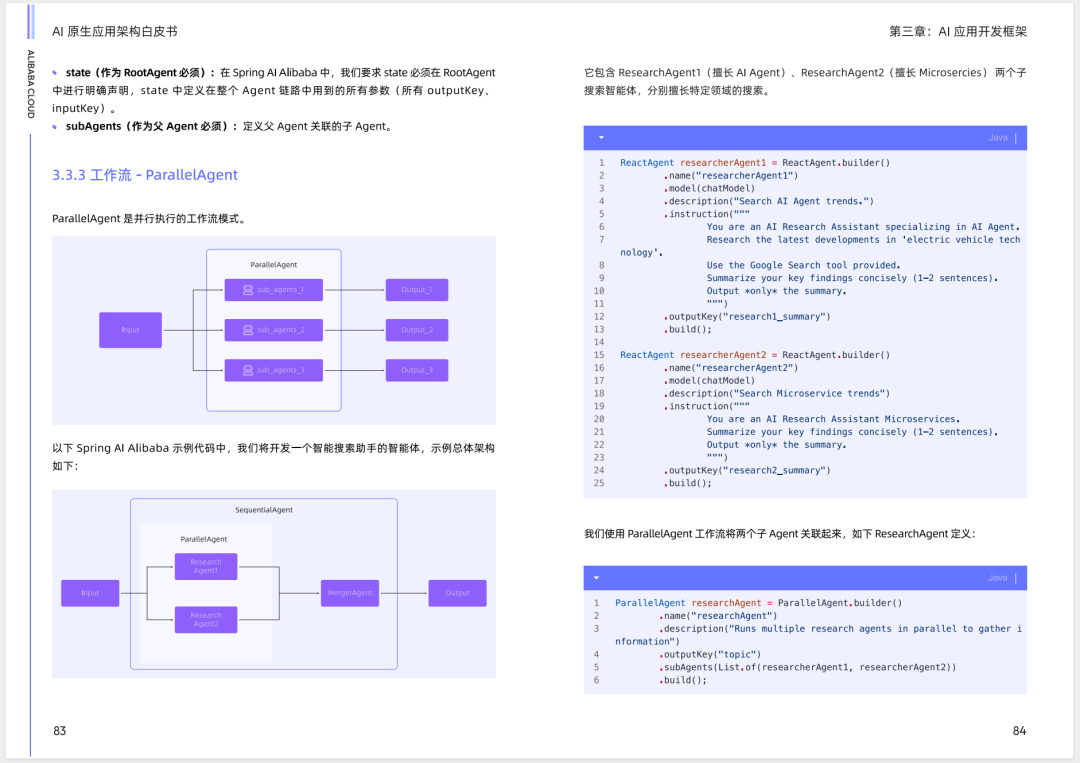Image resolution: width=1080 pixels, height=763 pixels.
Task: Click code line .outputKey("topic")
Action: coord(709,654)
